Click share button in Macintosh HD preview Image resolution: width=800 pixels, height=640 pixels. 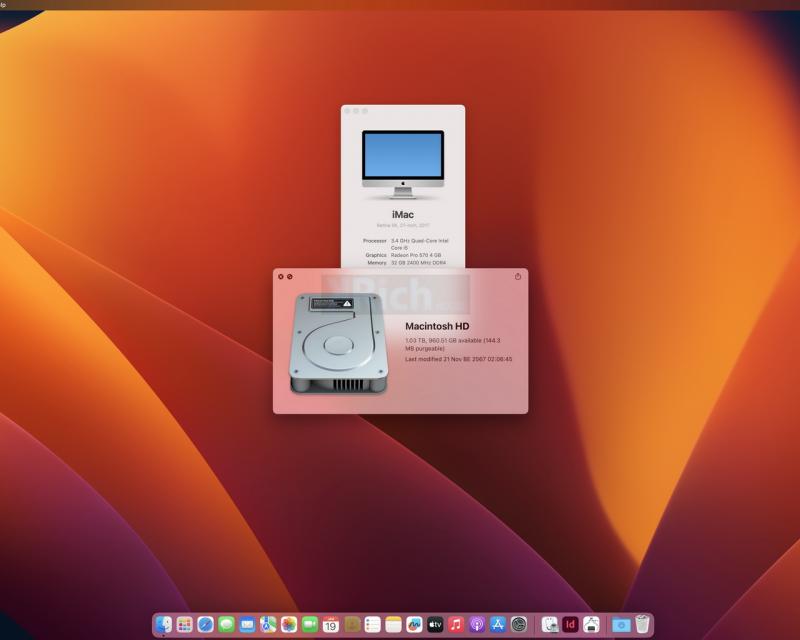click(x=518, y=277)
